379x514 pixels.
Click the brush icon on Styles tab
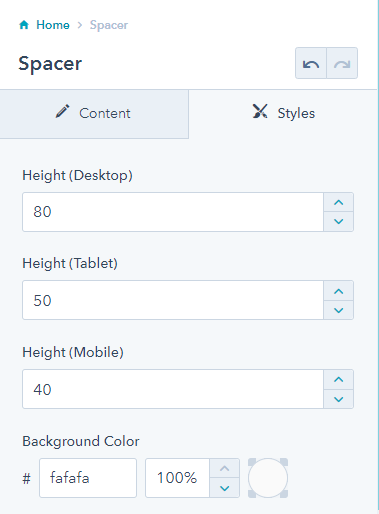pos(260,111)
